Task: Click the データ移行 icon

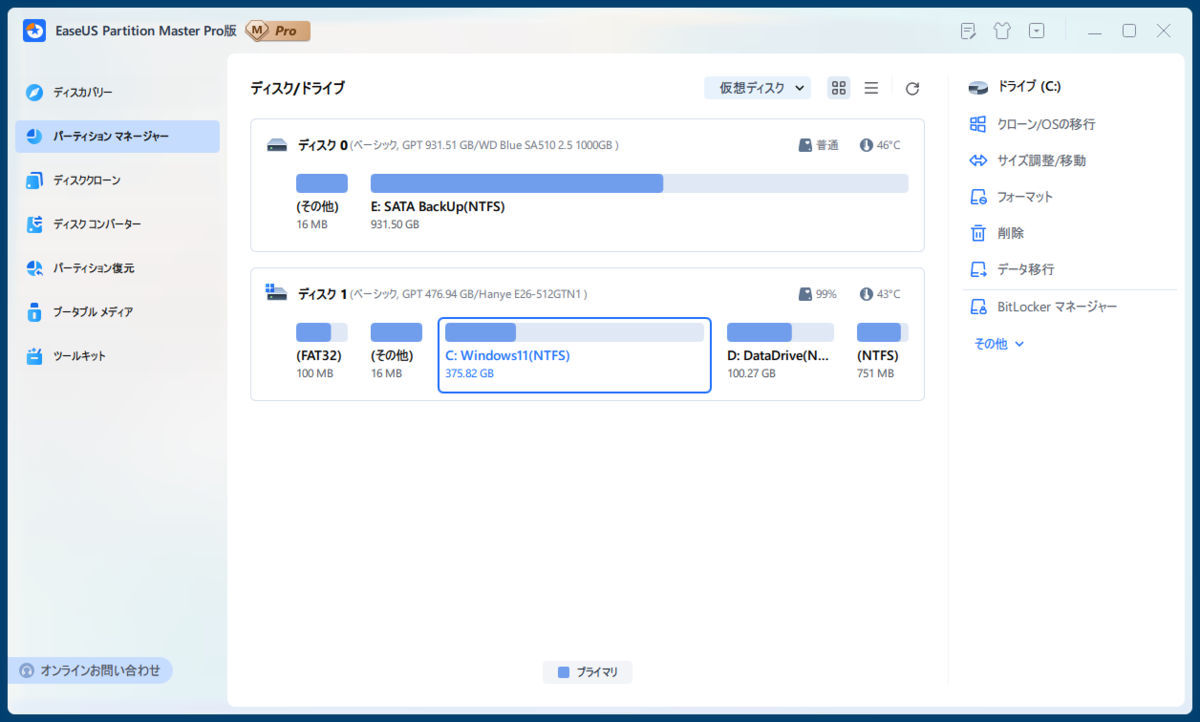Action: coord(978,269)
